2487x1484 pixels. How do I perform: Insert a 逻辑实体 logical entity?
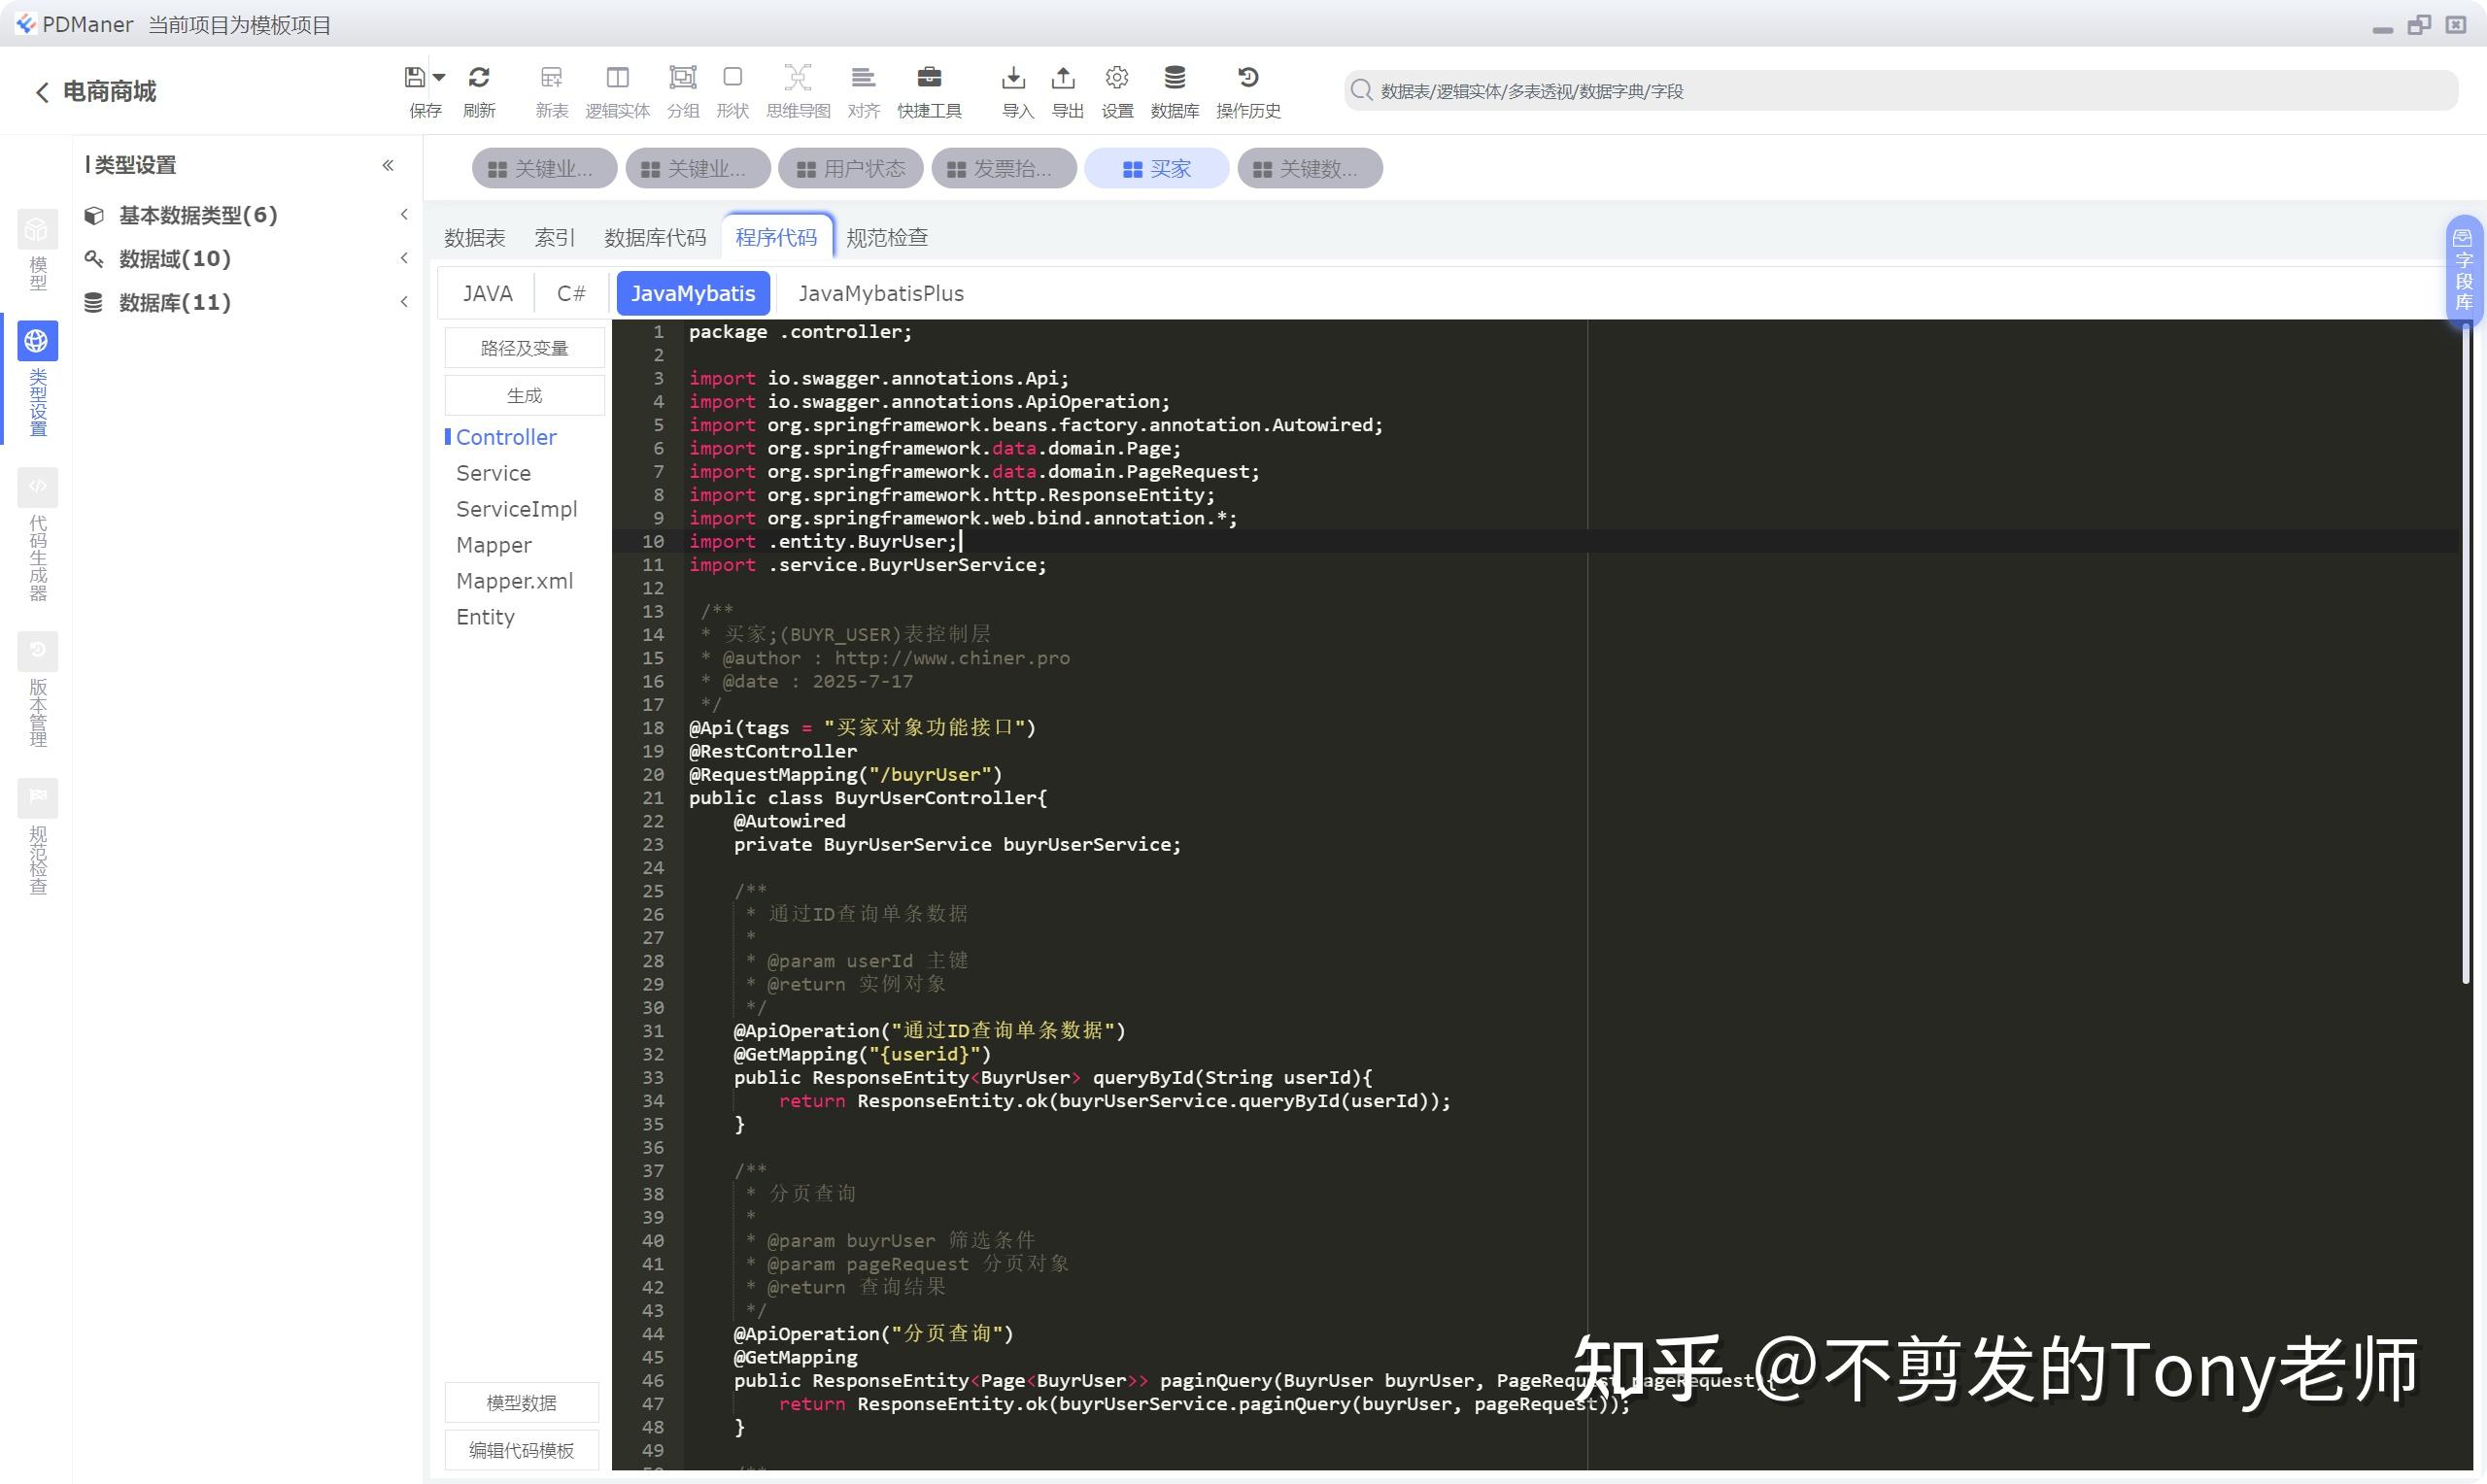(617, 90)
